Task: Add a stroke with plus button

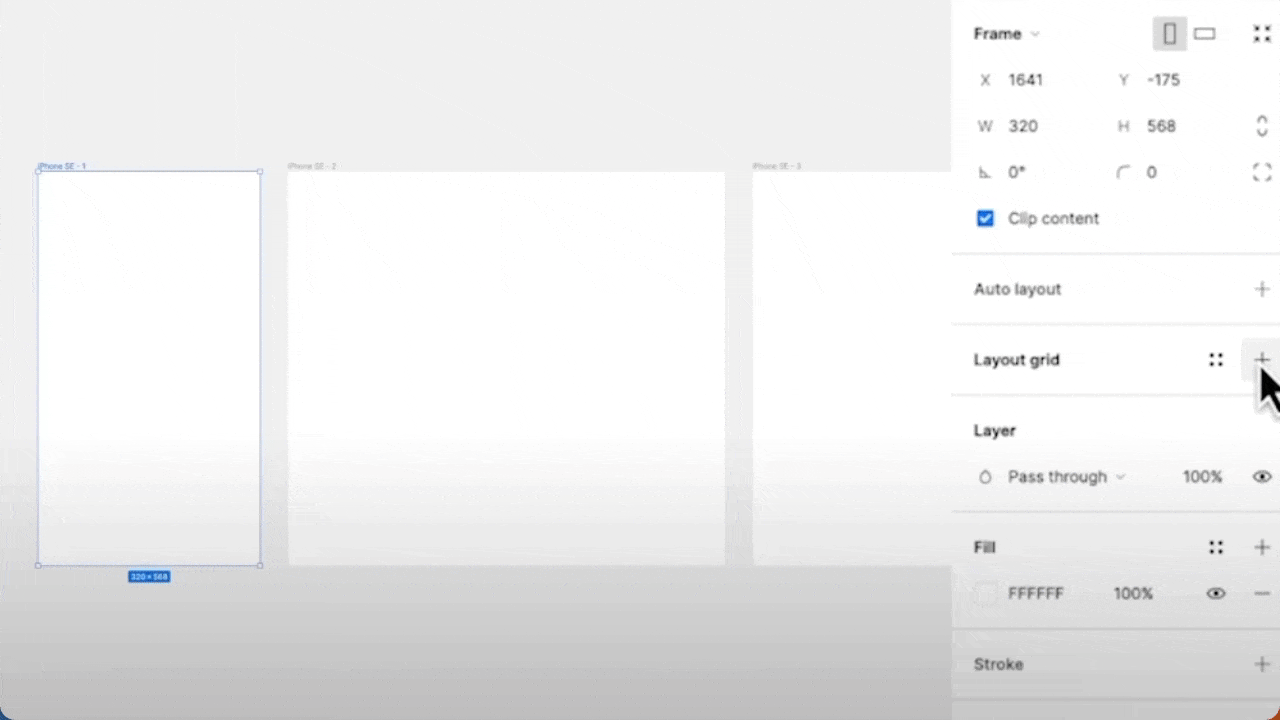Action: [1261, 664]
